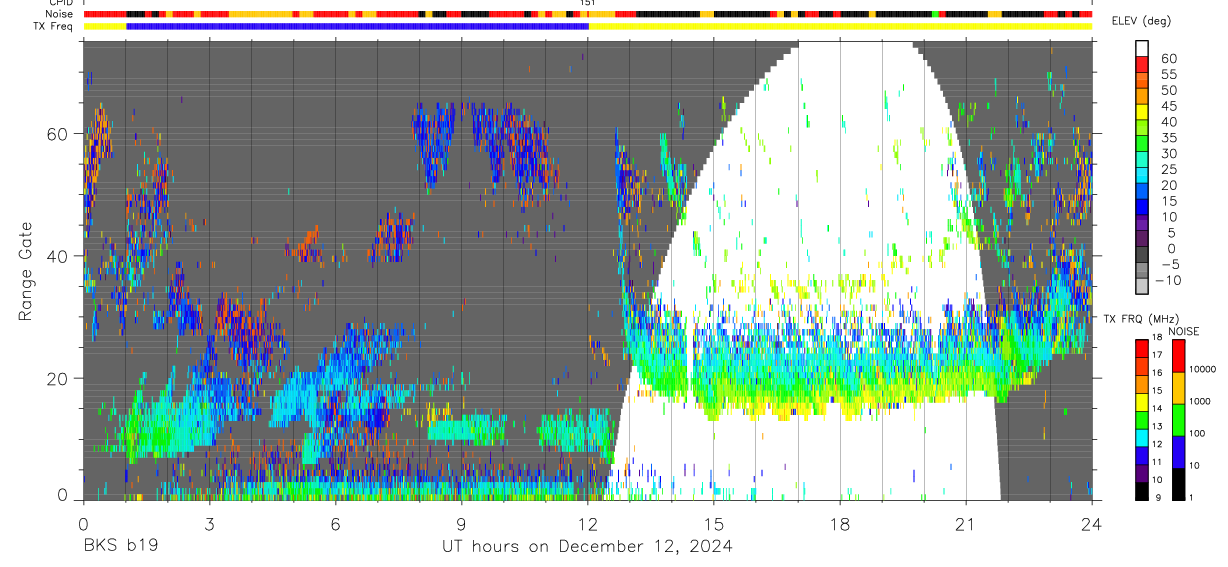Click the red TX FRQ swatch between 17 and 18
1228x567 pixels.
(1143, 347)
